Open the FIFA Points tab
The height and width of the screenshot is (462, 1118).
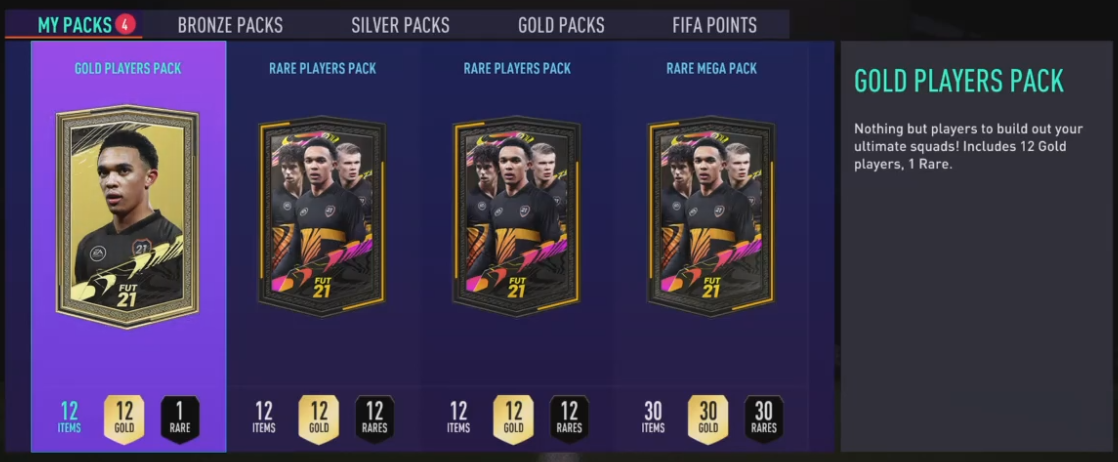point(714,26)
